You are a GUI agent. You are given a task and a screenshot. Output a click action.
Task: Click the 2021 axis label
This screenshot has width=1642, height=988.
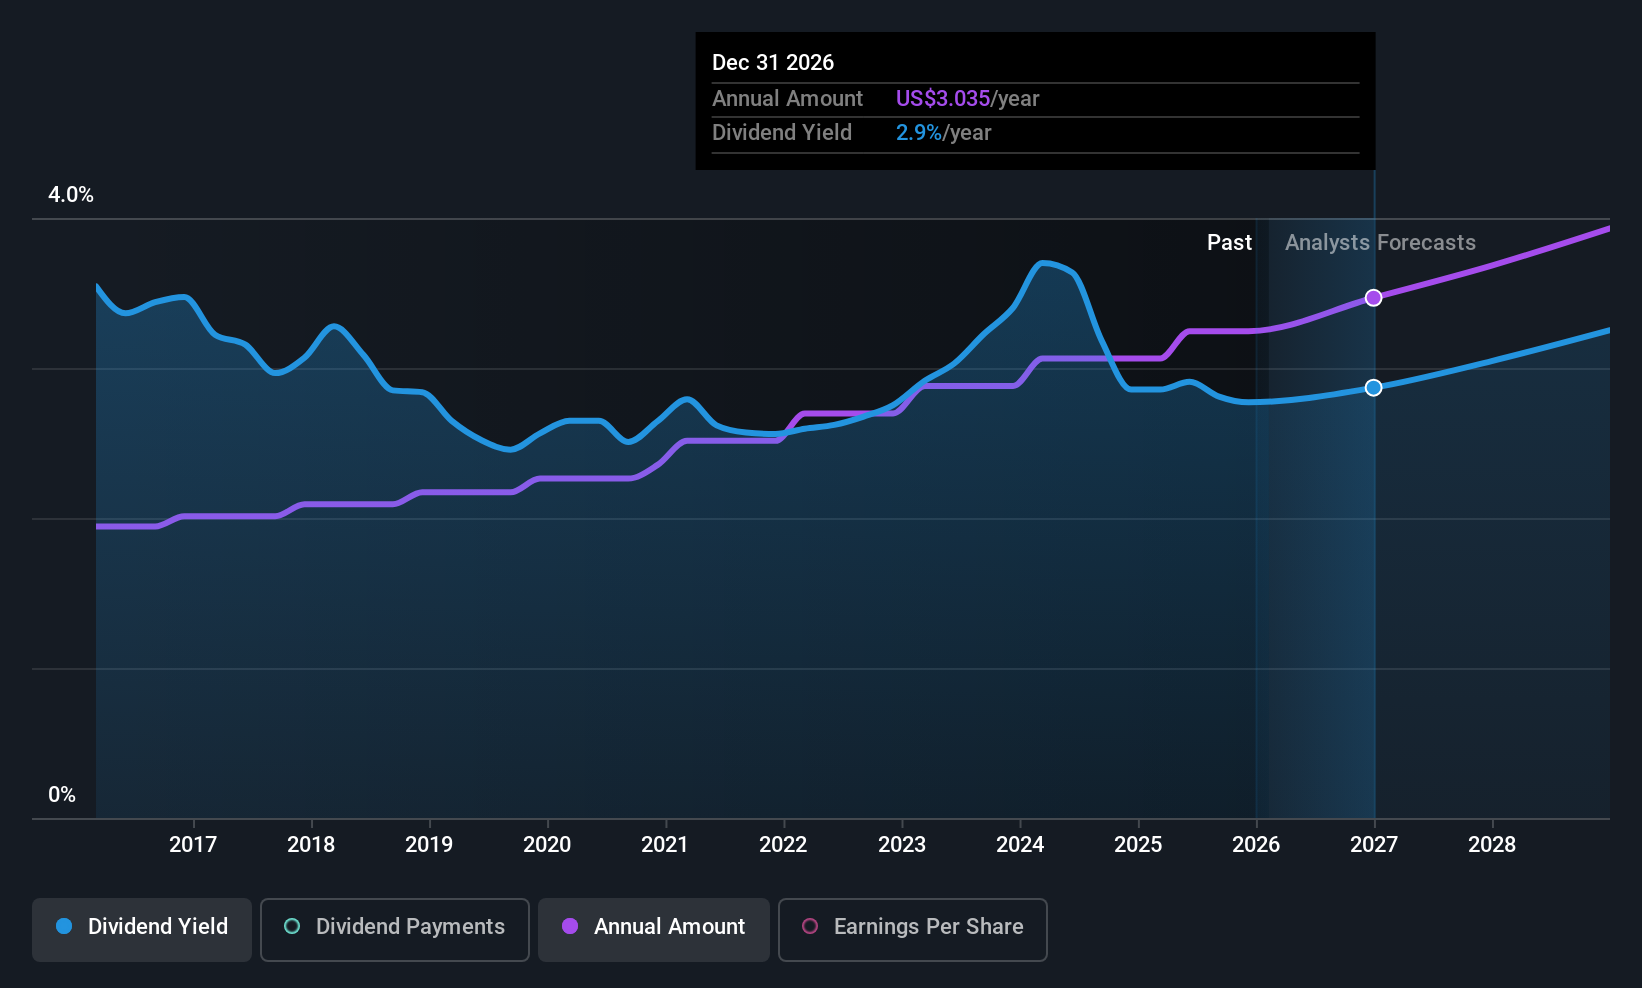click(665, 845)
